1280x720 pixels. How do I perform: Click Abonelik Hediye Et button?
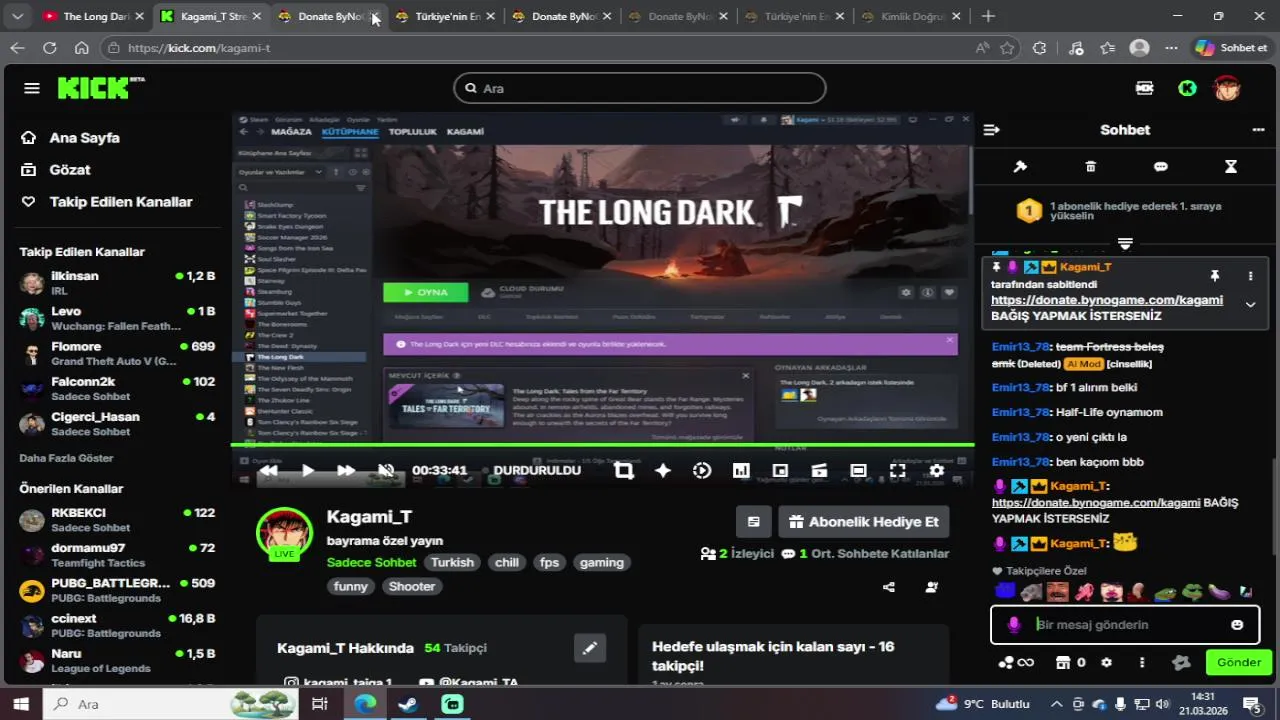click(864, 521)
